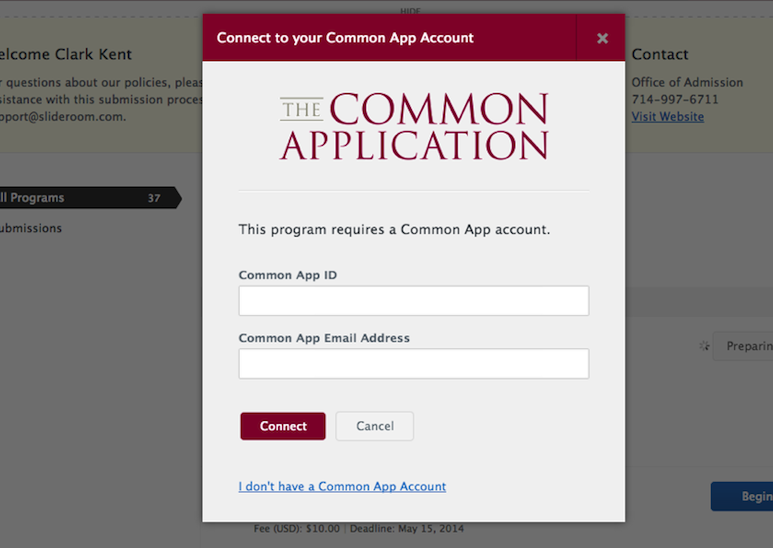Click the Common App Email Address label
This screenshot has width=773, height=548.
coord(324,338)
